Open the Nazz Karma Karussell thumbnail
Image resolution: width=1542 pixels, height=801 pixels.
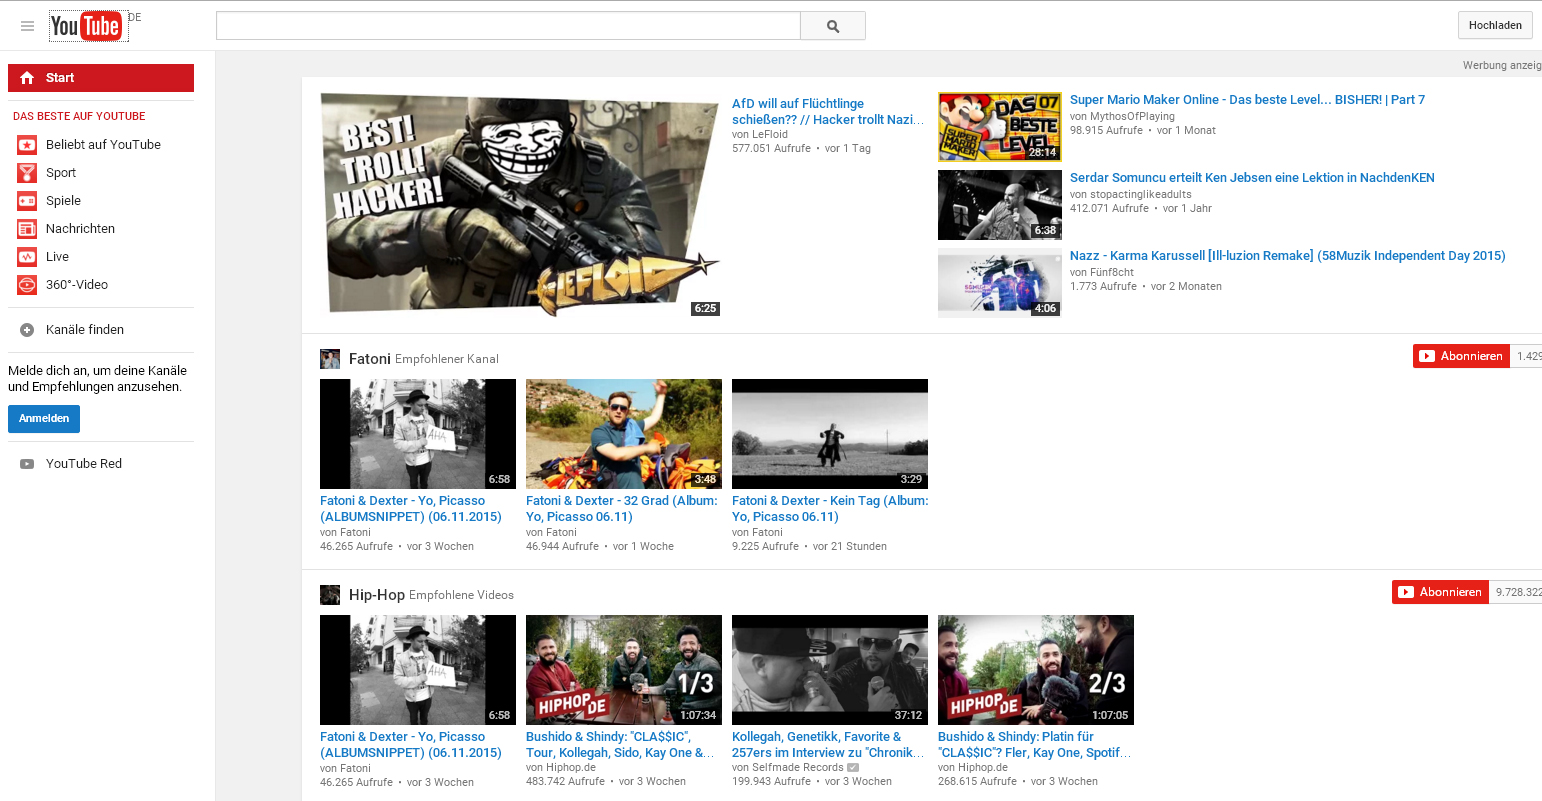(1000, 283)
